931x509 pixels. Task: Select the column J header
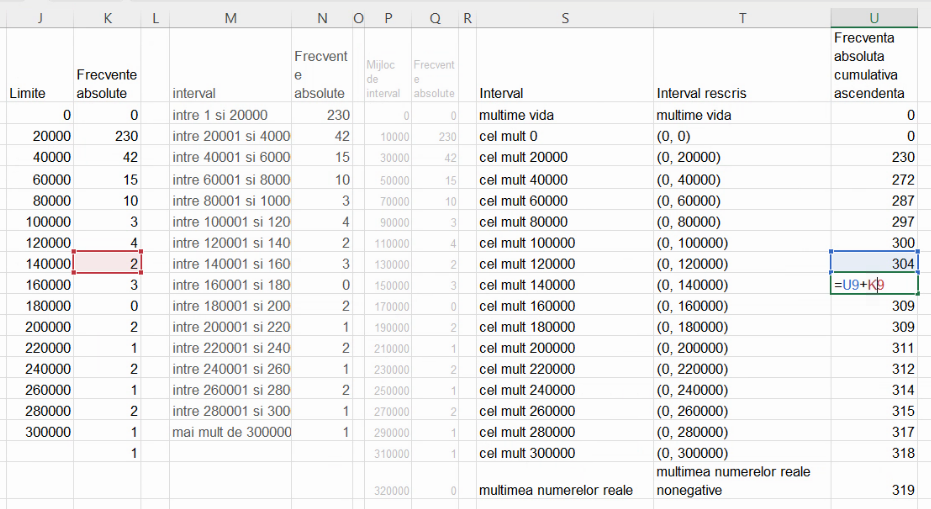(x=39, y=18)
